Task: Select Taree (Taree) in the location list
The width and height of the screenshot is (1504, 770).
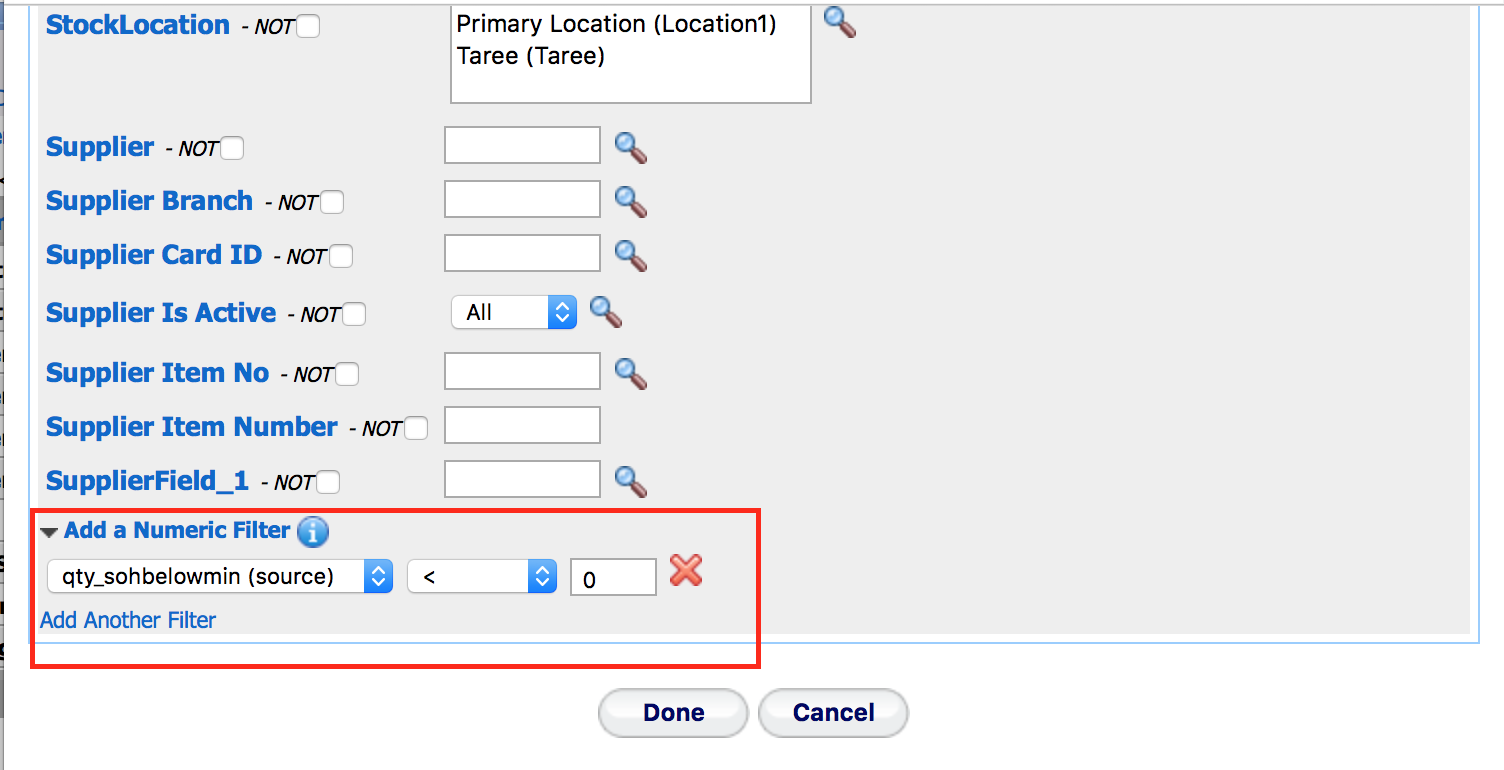Action: [531, 56]
